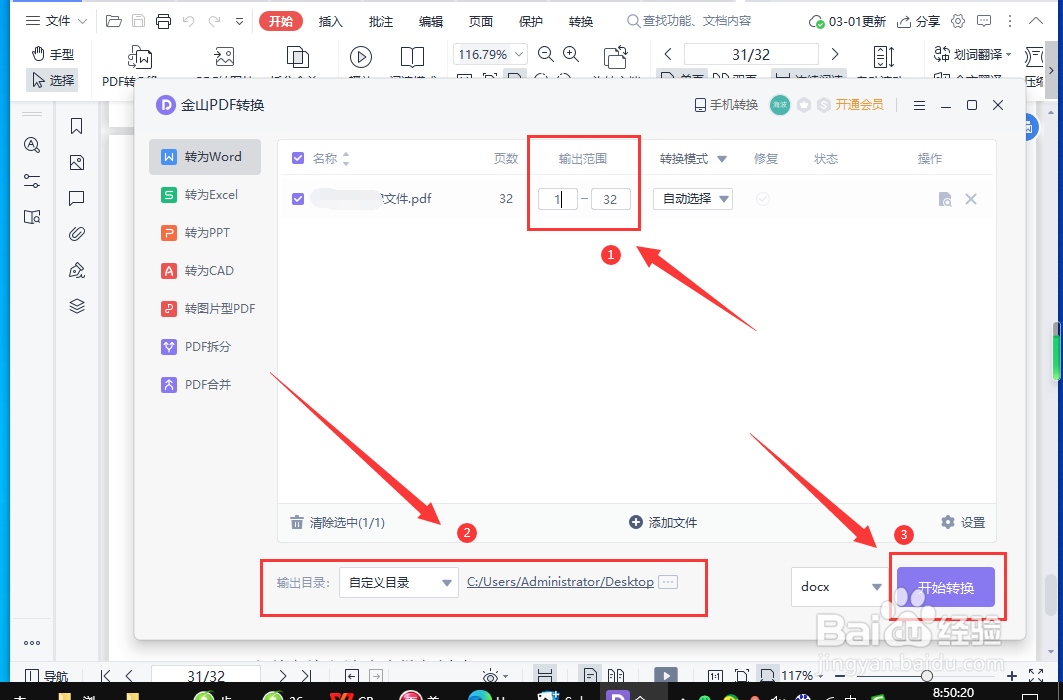This screenshot has height=700, width=1063.
Task: Click the reading mode book icon
Action: (412, 58)
